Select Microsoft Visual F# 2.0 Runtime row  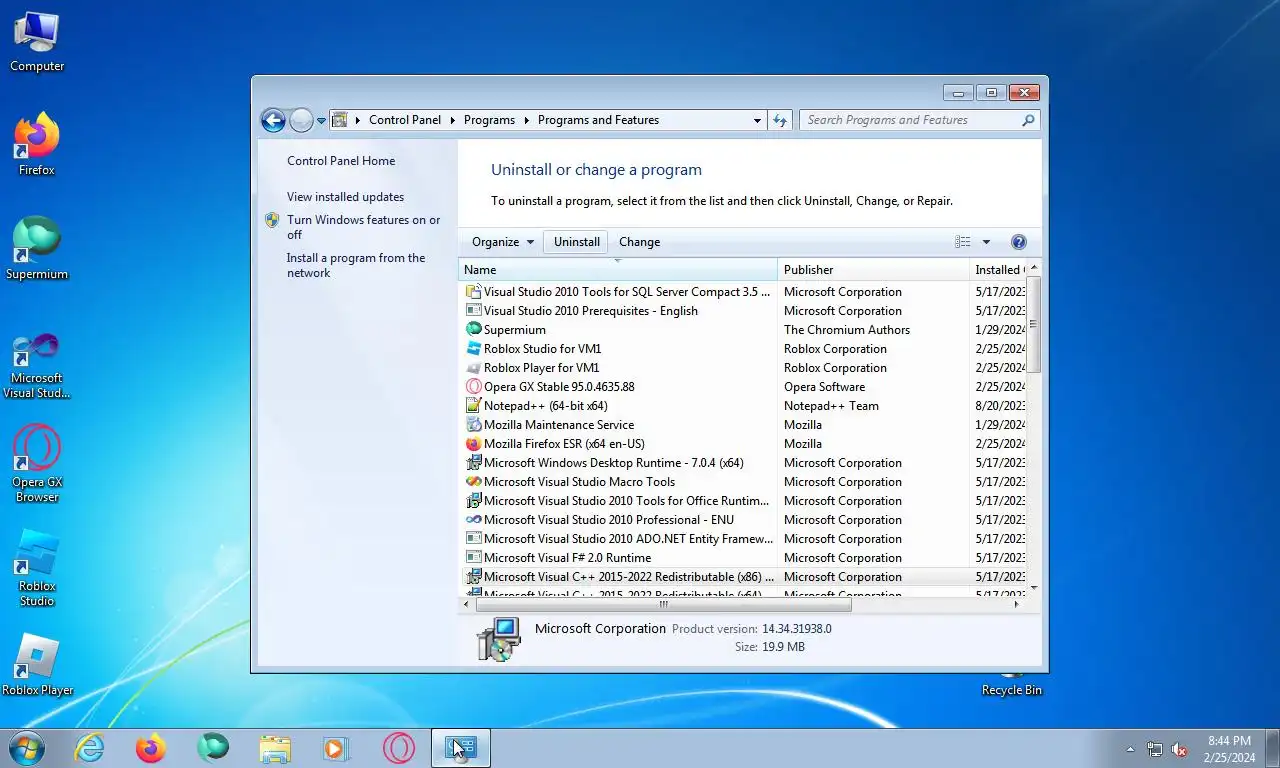tap(743, 558)
